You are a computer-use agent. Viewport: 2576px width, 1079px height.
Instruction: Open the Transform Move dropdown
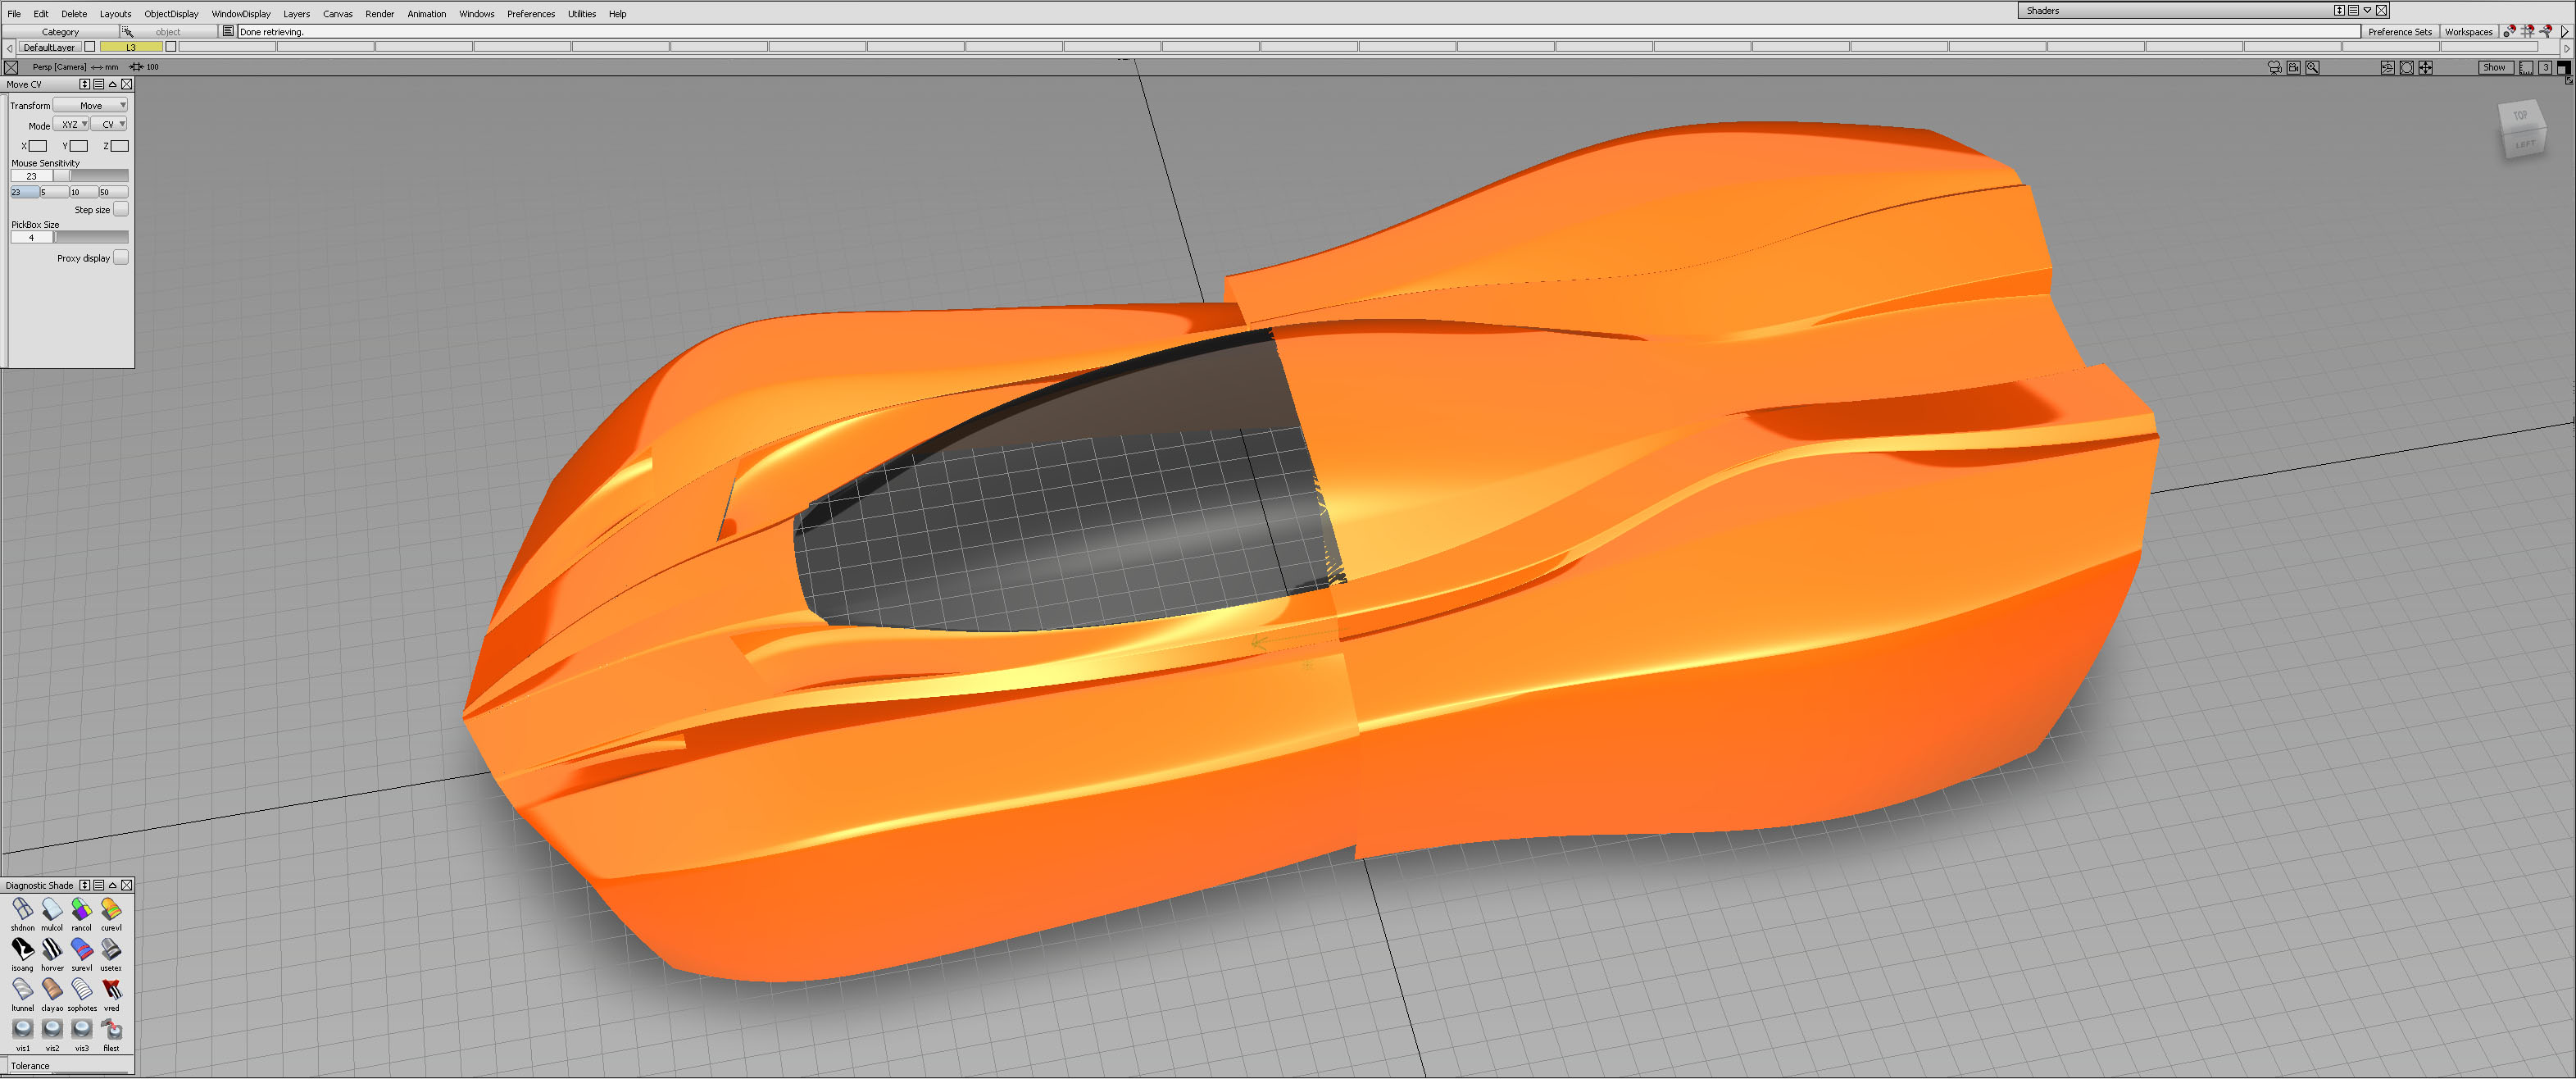pyautogui.click(x=91, y=105)
